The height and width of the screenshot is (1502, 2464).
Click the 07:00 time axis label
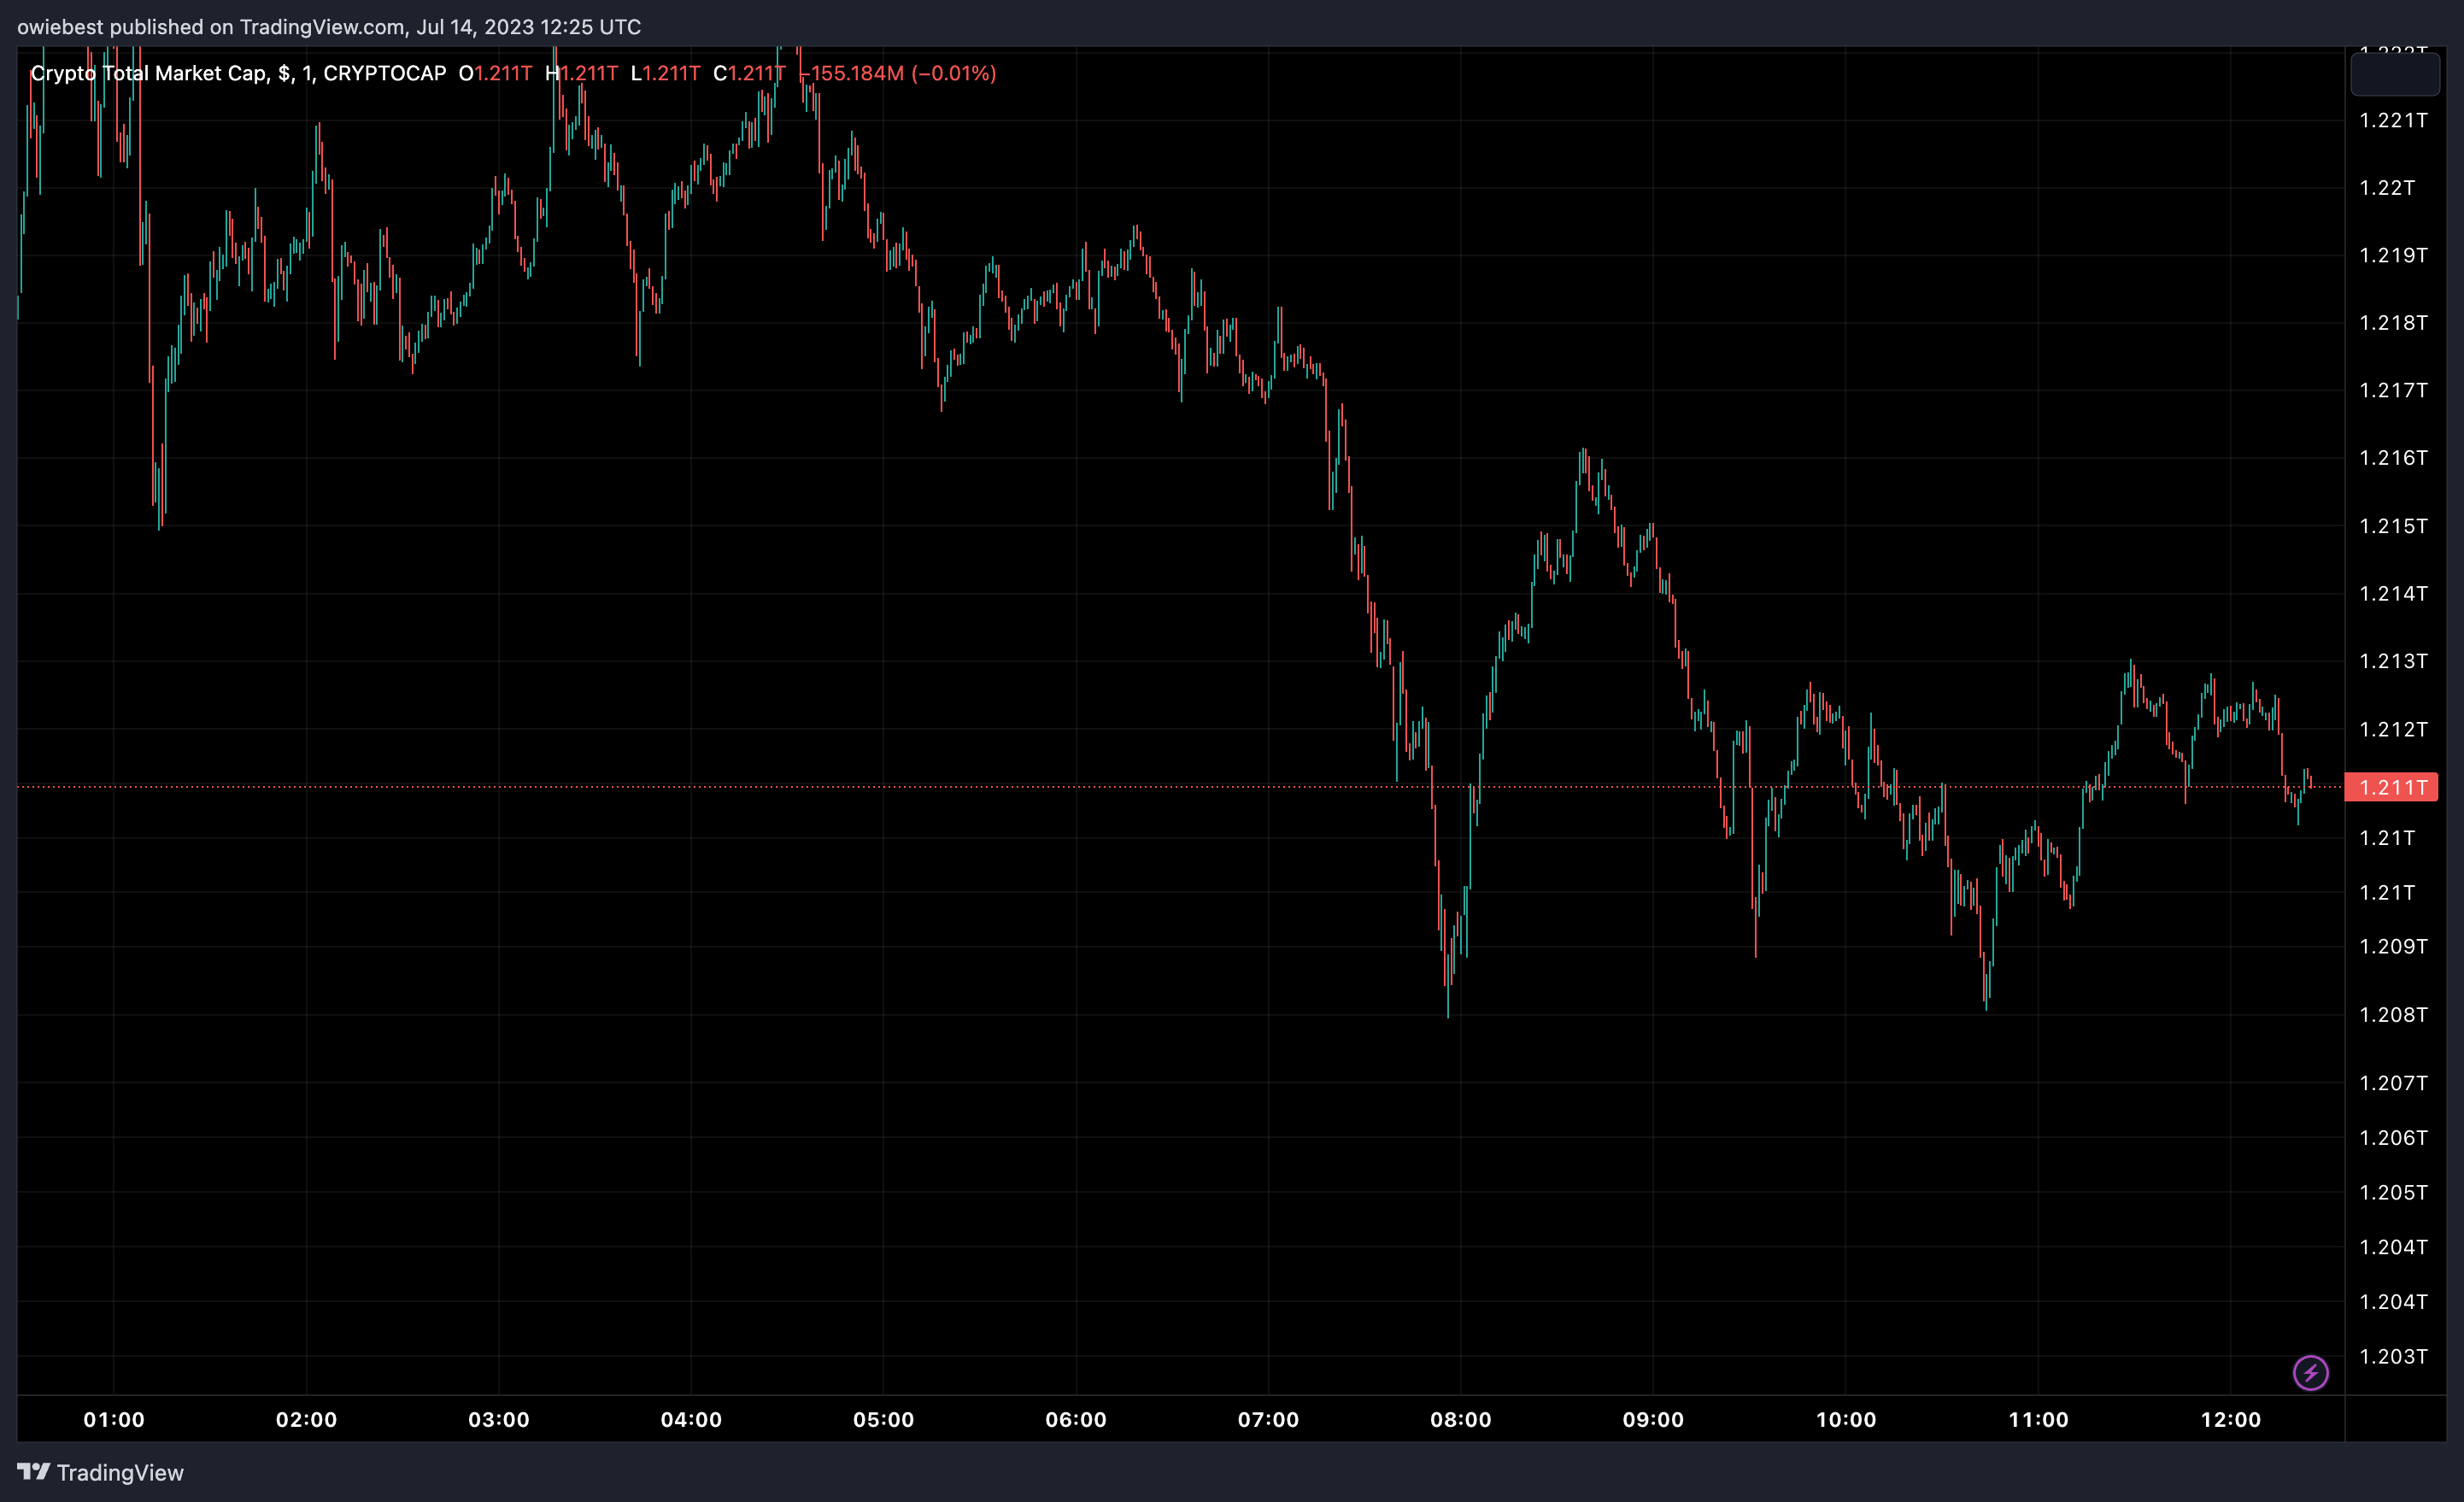[1268, 1419]
